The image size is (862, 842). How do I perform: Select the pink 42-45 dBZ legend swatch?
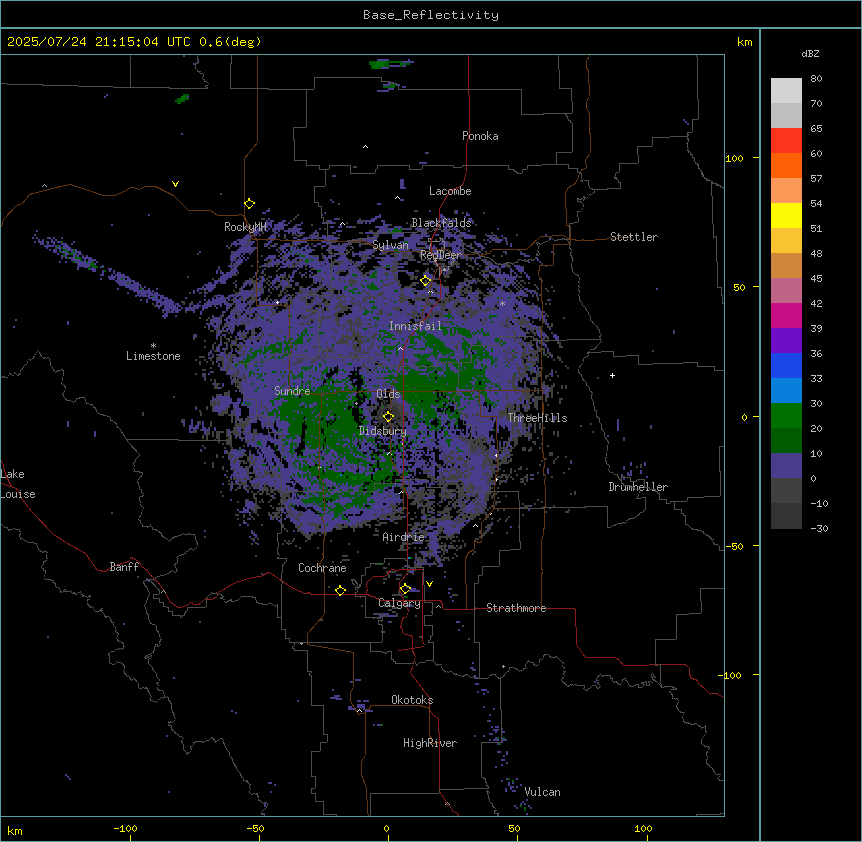point(786,291)
